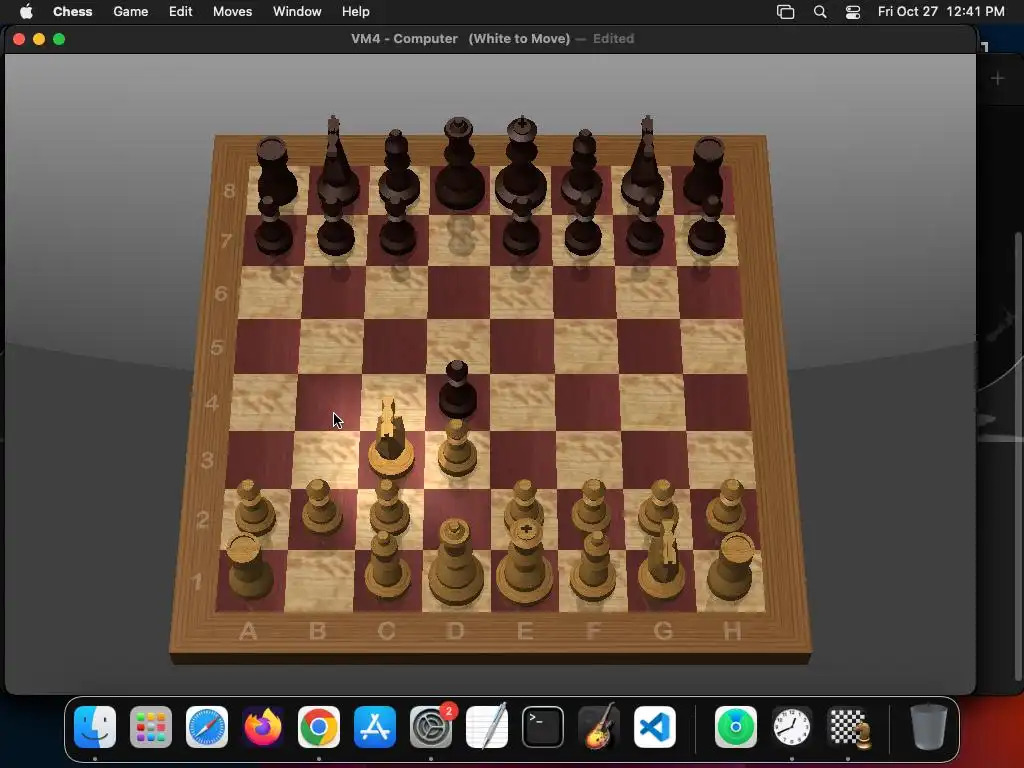Click the black bishop on c8
Viewport: 1024px width, 768px height.
click(398, 168)
